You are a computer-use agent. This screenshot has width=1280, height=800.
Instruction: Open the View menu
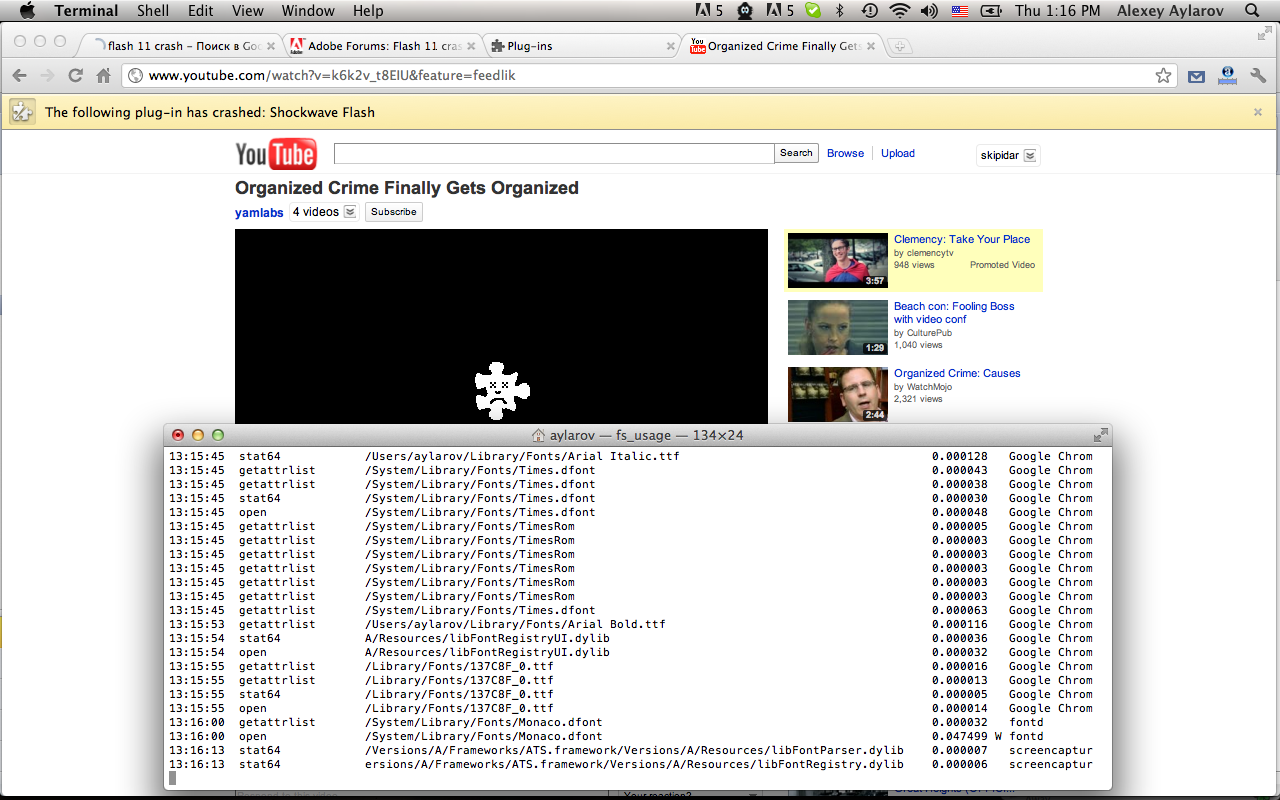[x=248, y=11]
